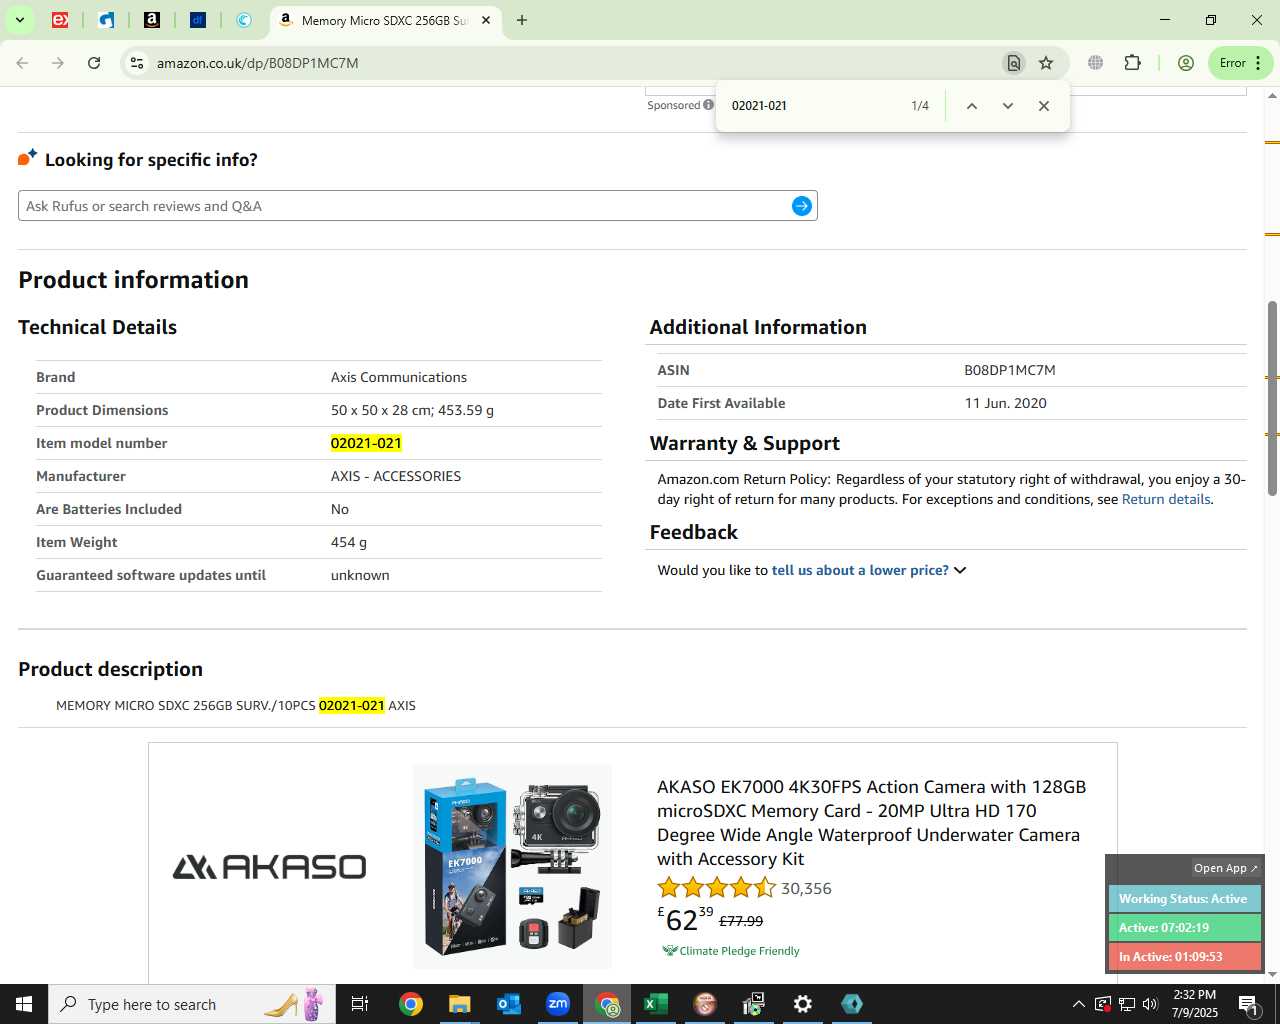Open the 30,356 ratings link
The width and height of the screenshot is (1280, 1024).
tap(806, 888)
